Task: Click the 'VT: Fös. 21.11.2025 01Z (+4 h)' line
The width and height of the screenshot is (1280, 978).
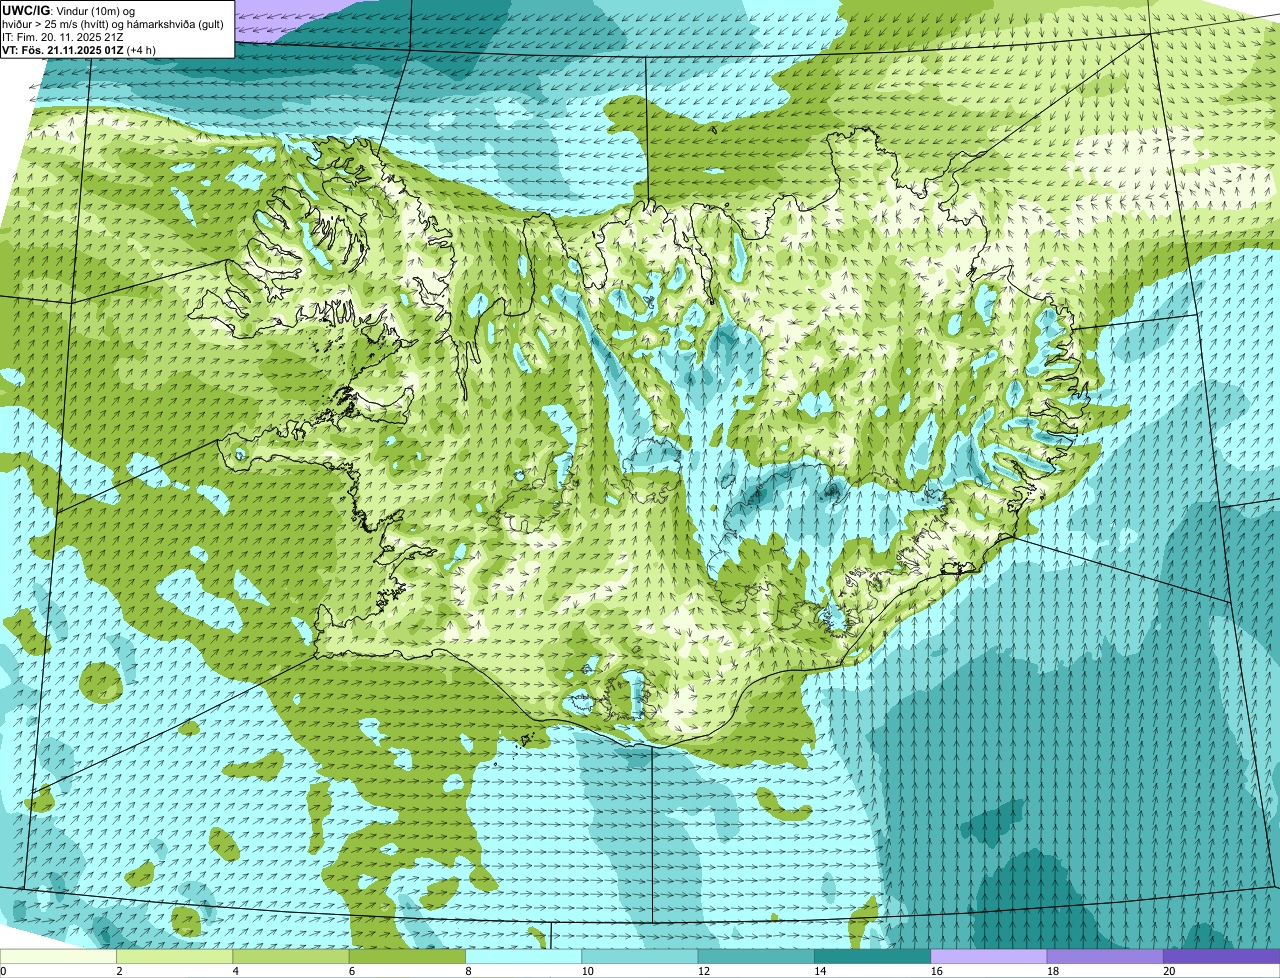Action: pyautogui.click(x=79, y=49)
